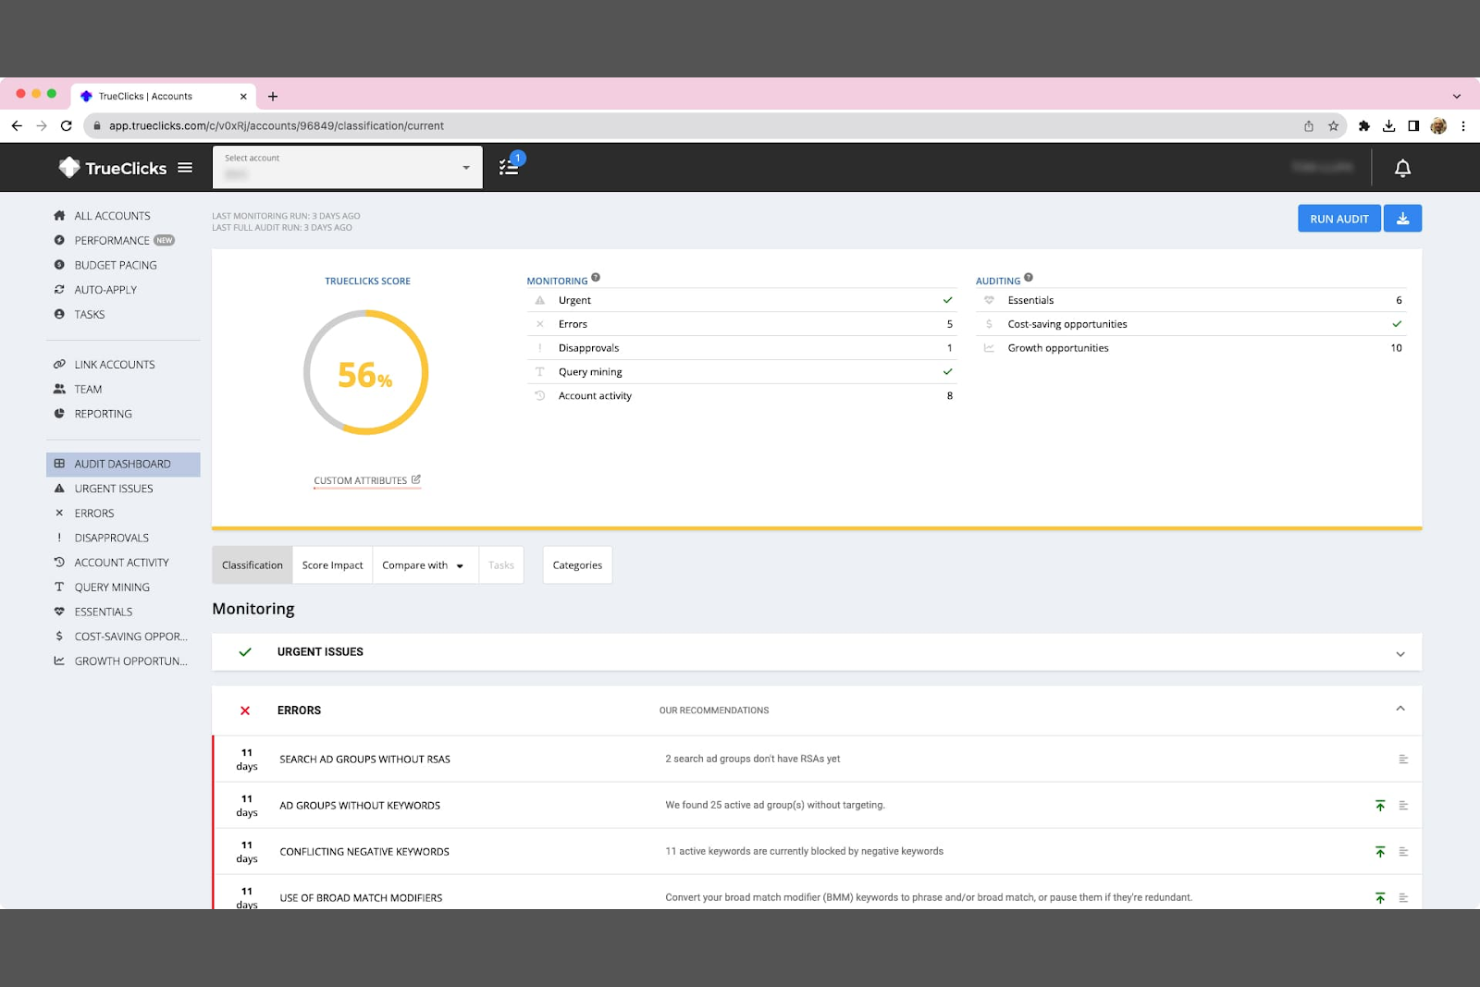Click the hamburger menu next to TrueClicks logo

(x=185, y=167)
